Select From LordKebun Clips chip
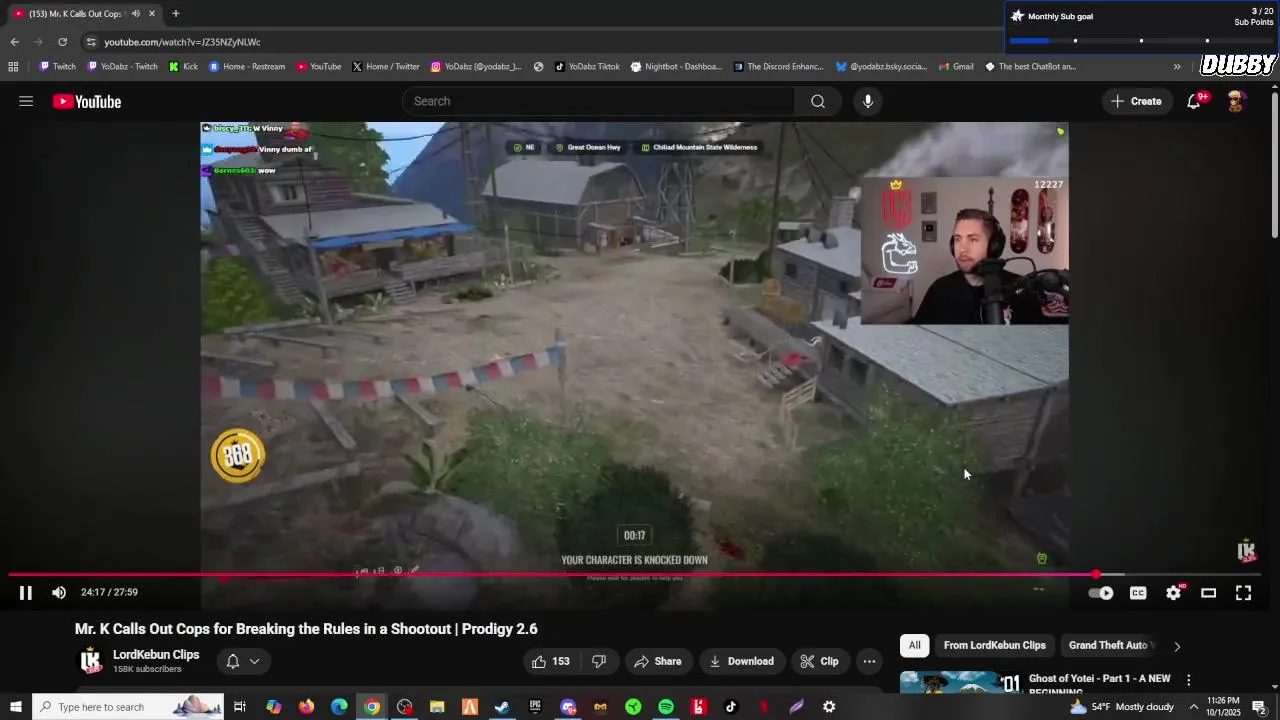The height and width of the screenshot is (720, 1280). pyautogui.click(x=994, y=645)
